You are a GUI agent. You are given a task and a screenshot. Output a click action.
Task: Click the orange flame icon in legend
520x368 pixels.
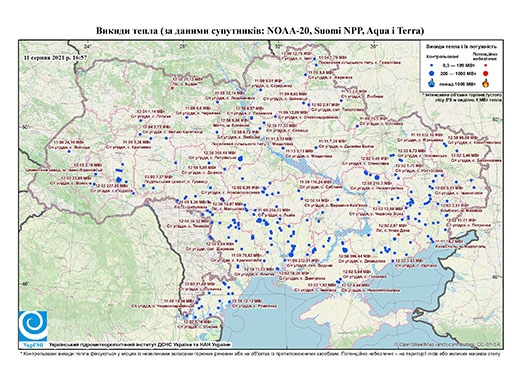click(x=485, y=83)
